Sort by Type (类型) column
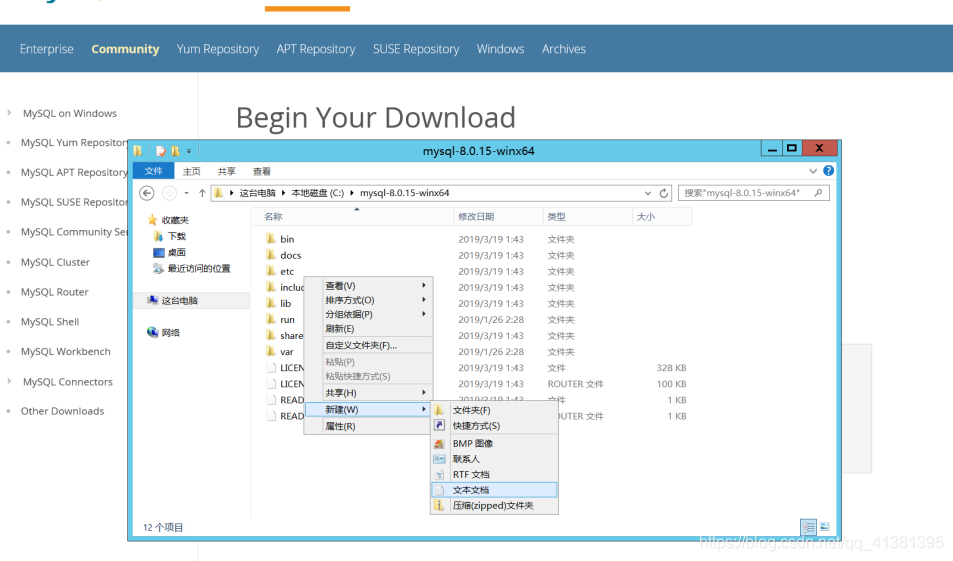 coord(588,217)
